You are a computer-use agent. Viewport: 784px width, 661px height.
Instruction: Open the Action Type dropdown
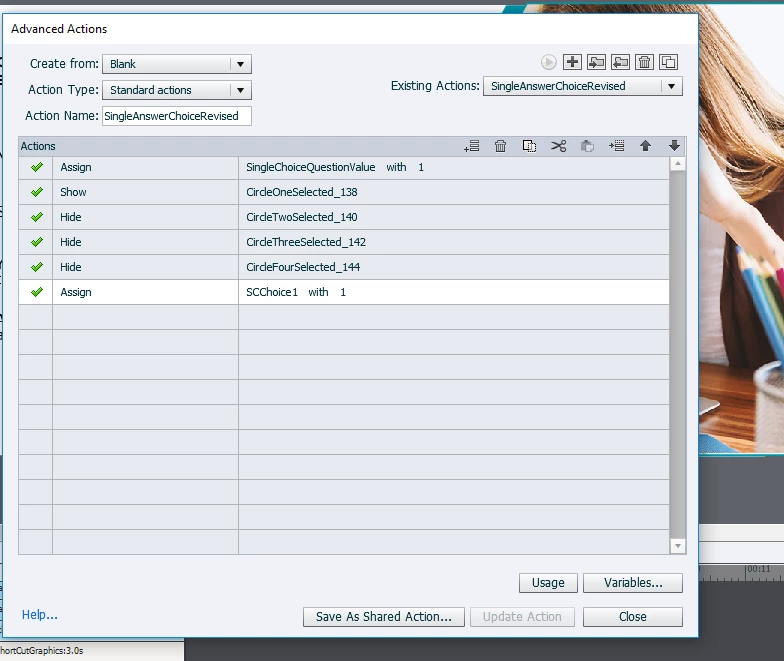point(176,90)
